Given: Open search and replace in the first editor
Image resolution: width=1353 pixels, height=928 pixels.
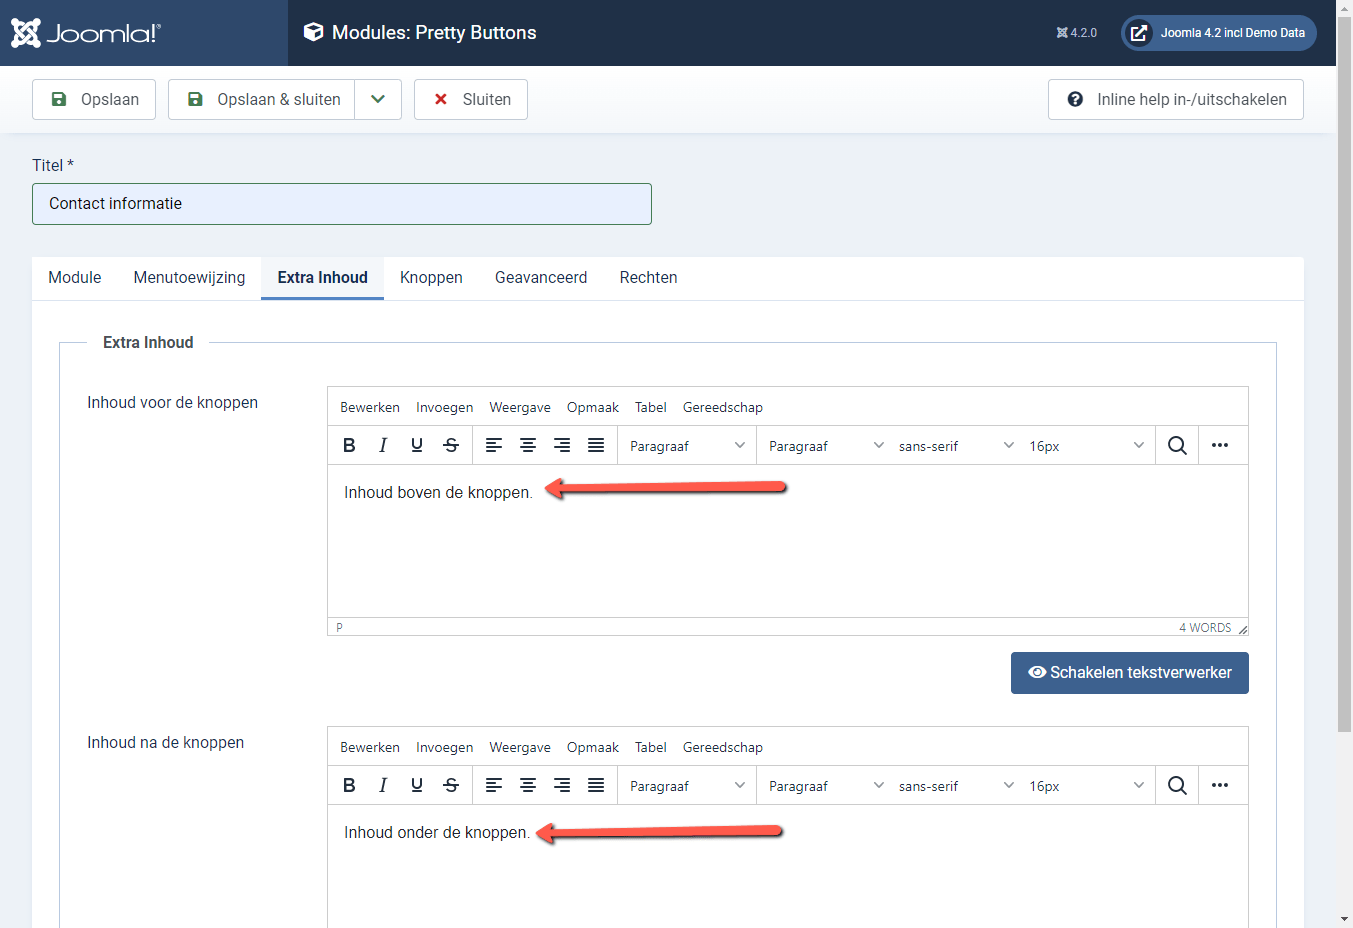Looking at the screenshot, I should 1177,444.
